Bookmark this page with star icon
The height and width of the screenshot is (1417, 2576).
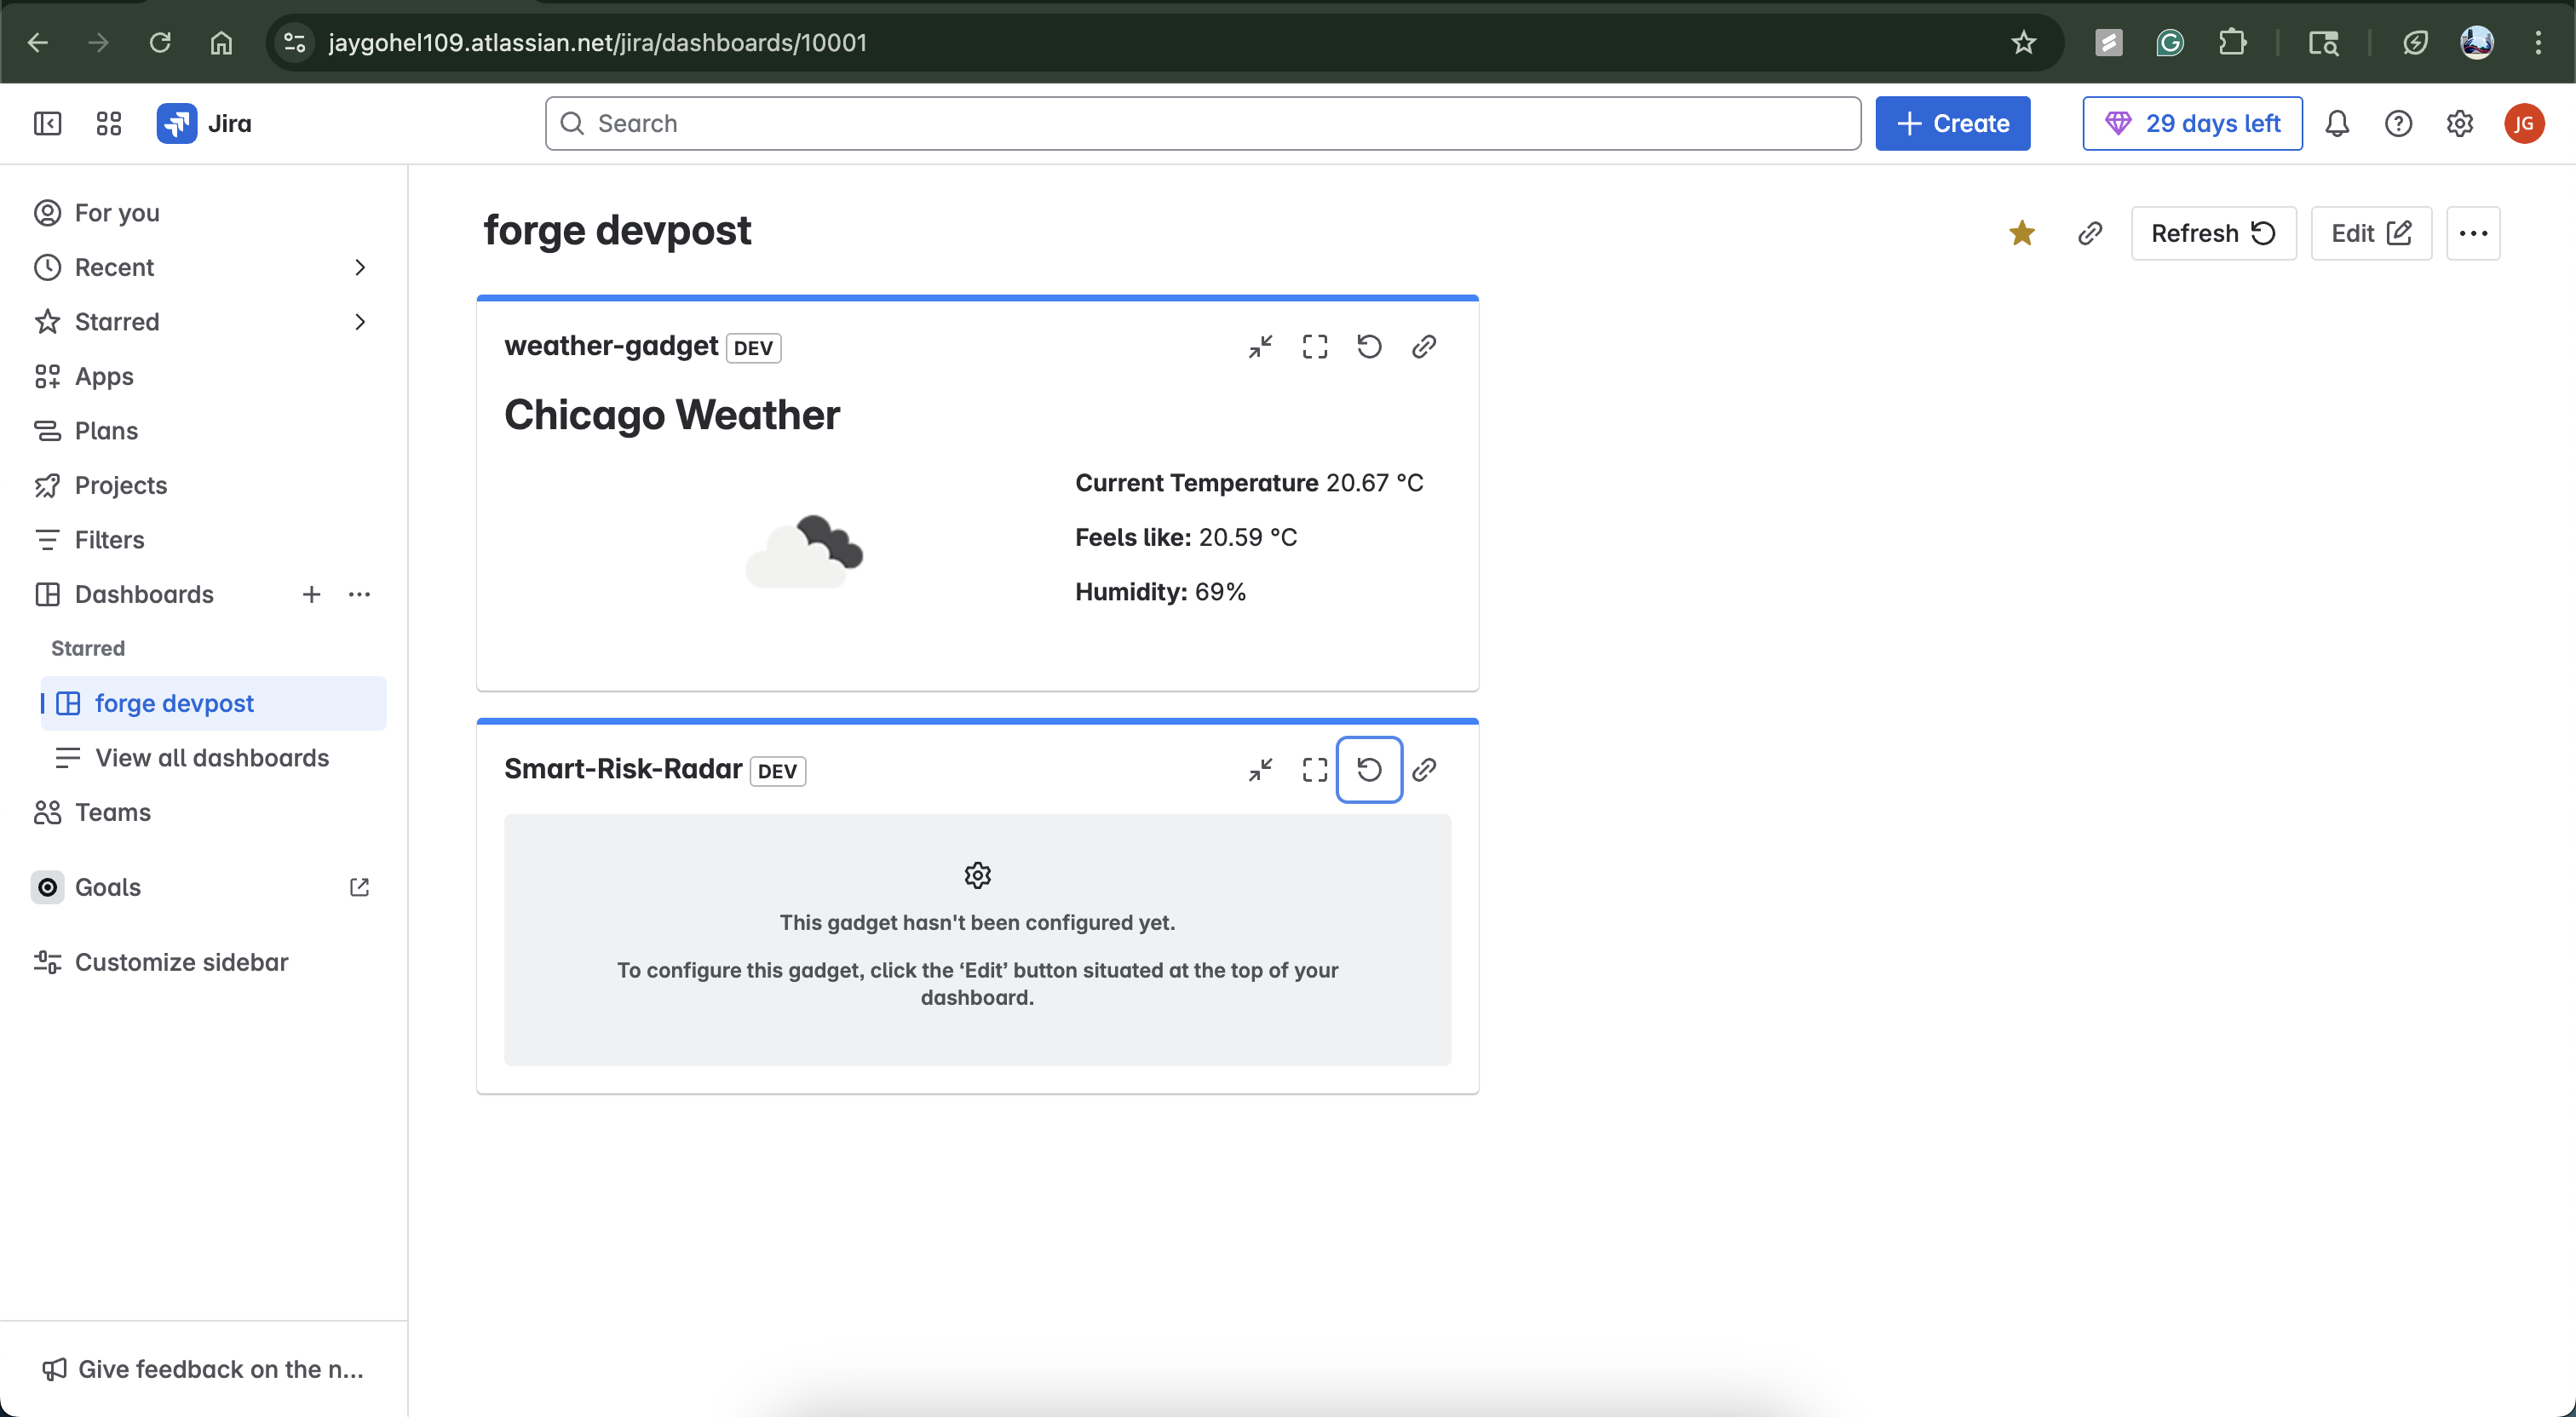2023,43
